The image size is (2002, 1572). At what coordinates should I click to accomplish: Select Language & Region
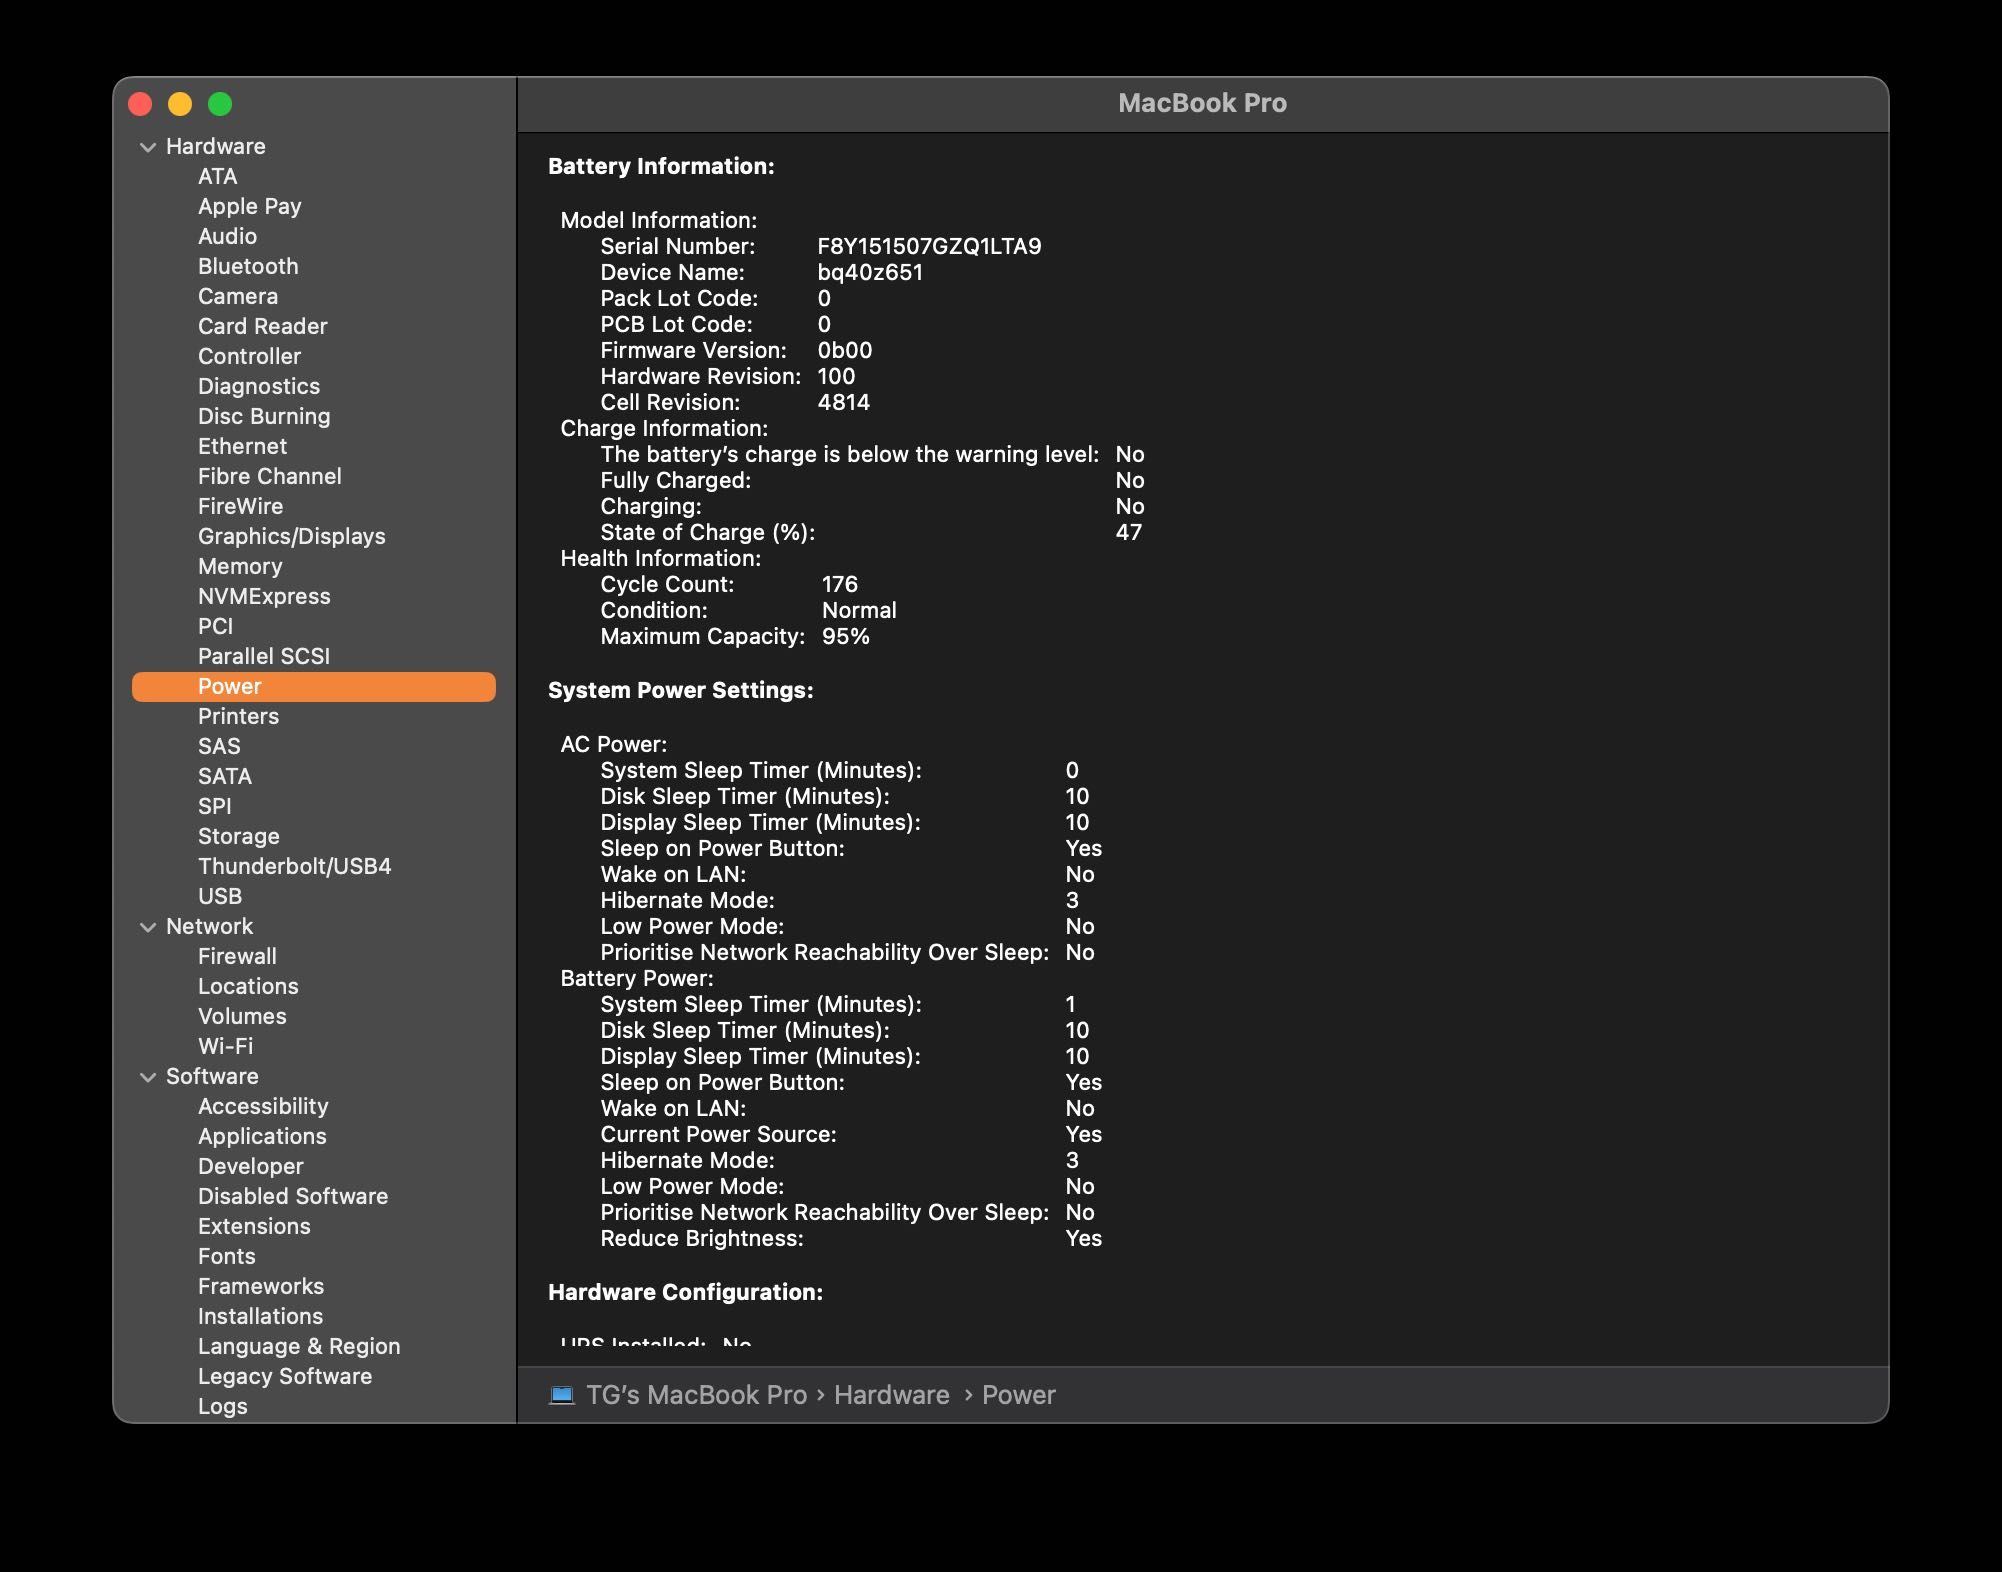299,1346
